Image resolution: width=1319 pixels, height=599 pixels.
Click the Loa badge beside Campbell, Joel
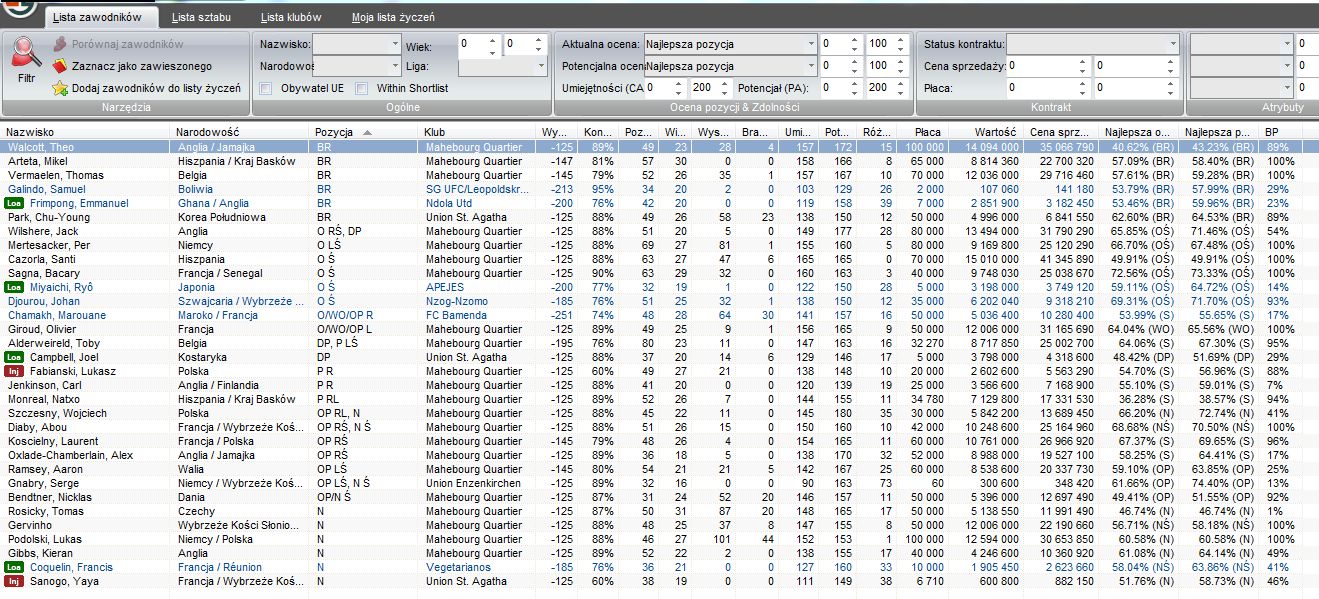pos(14,357)
